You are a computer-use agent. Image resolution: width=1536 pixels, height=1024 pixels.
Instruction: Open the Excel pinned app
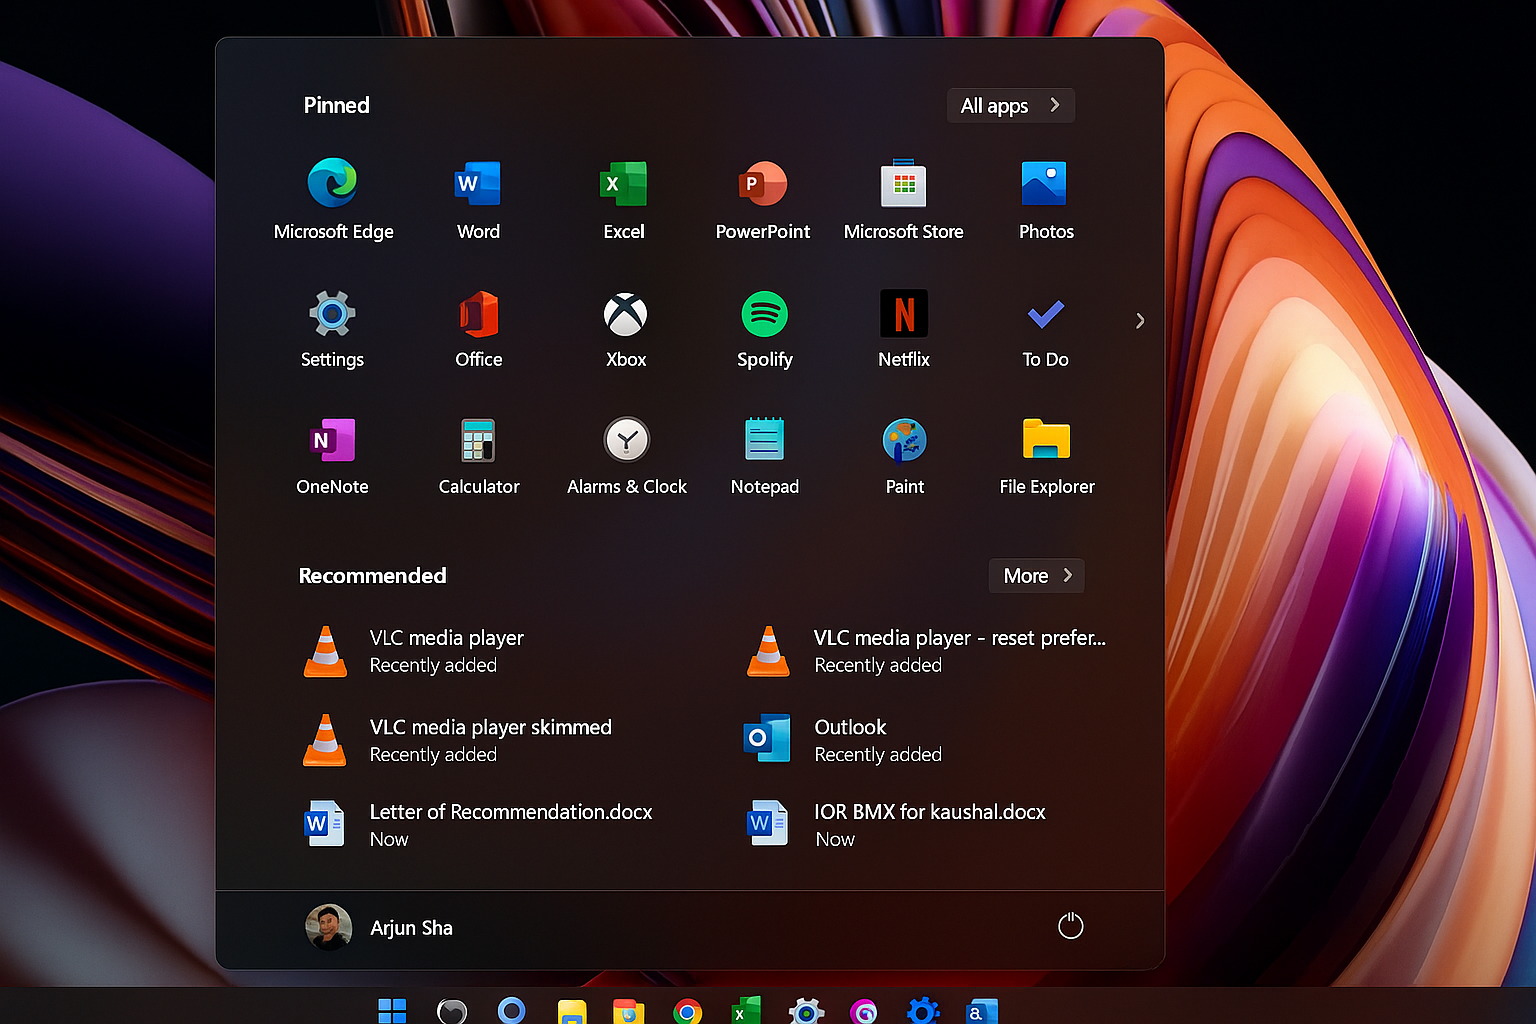(624, 199)
